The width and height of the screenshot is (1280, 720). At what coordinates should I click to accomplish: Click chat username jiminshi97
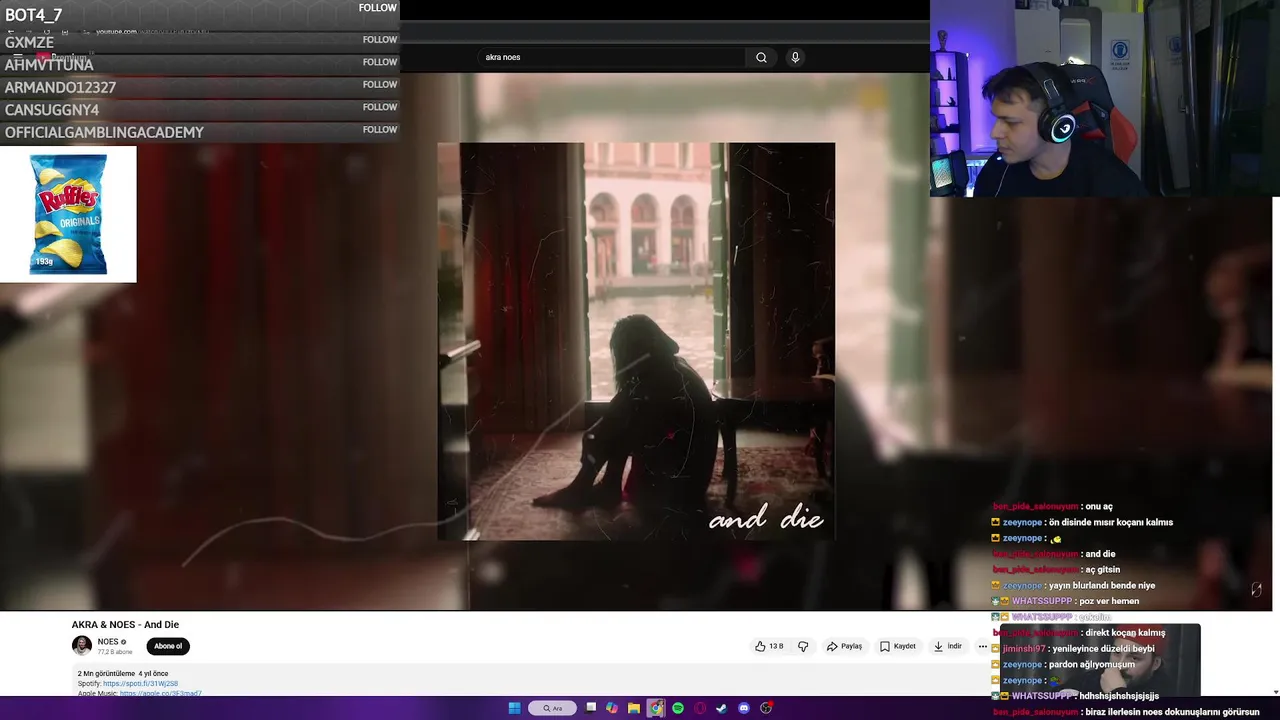pos(1024,649)
